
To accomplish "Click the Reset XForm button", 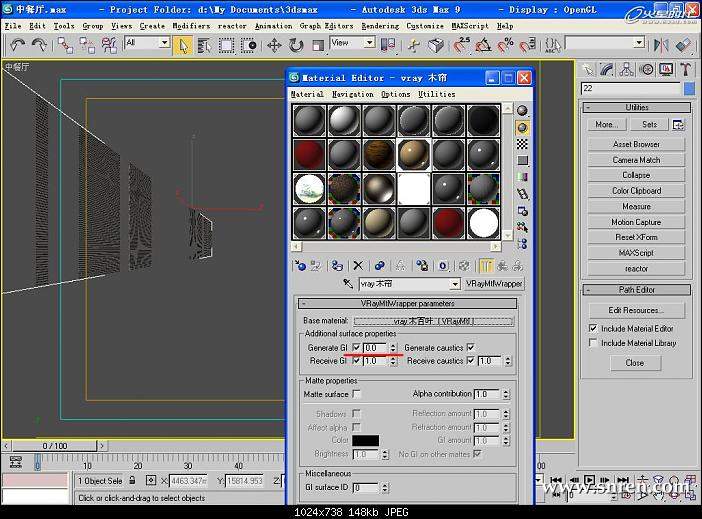I will click(x=636, y=237).
